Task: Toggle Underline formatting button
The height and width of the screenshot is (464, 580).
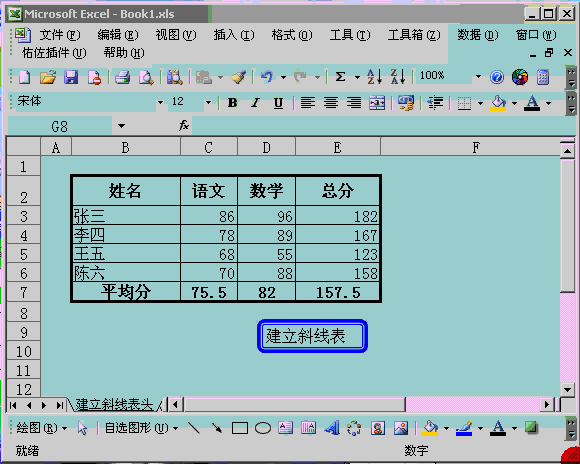Action: click(x=278, y=102)
